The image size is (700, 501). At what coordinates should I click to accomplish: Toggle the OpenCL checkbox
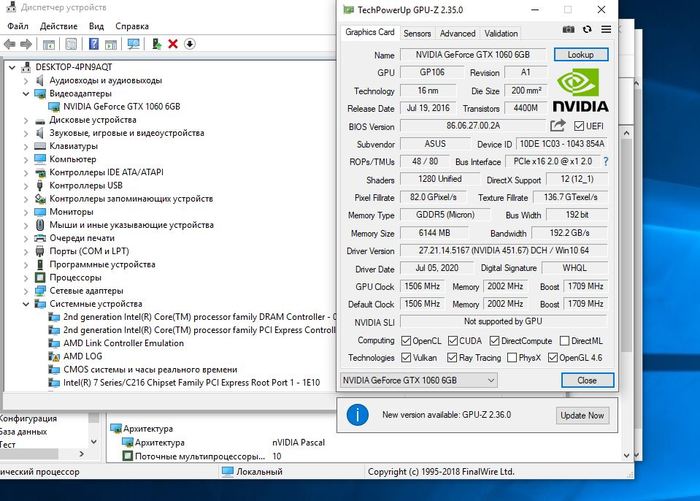pyautogui.click(x=406, y=340)
